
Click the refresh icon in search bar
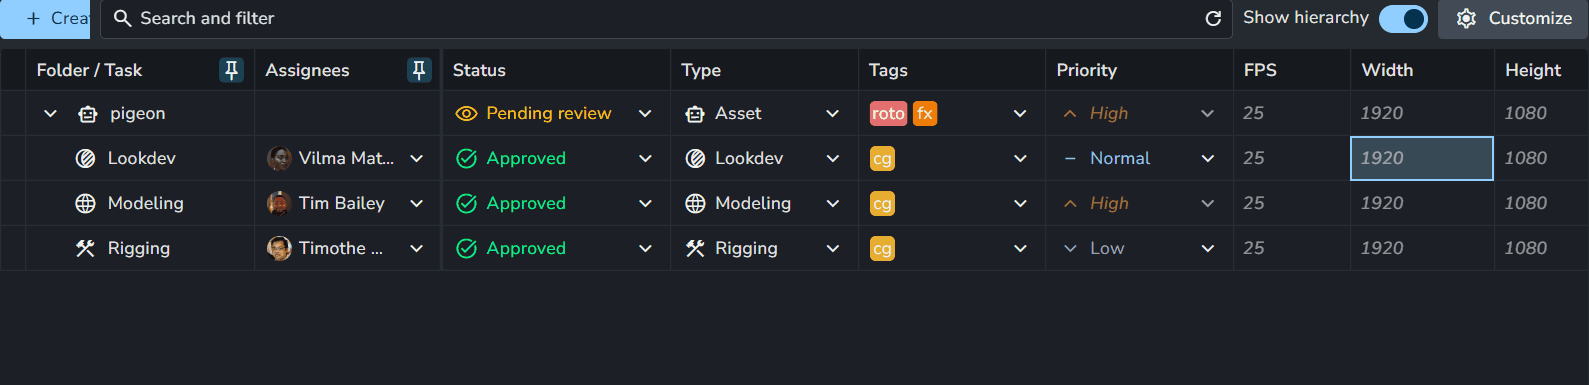(x=1213, y=18)
